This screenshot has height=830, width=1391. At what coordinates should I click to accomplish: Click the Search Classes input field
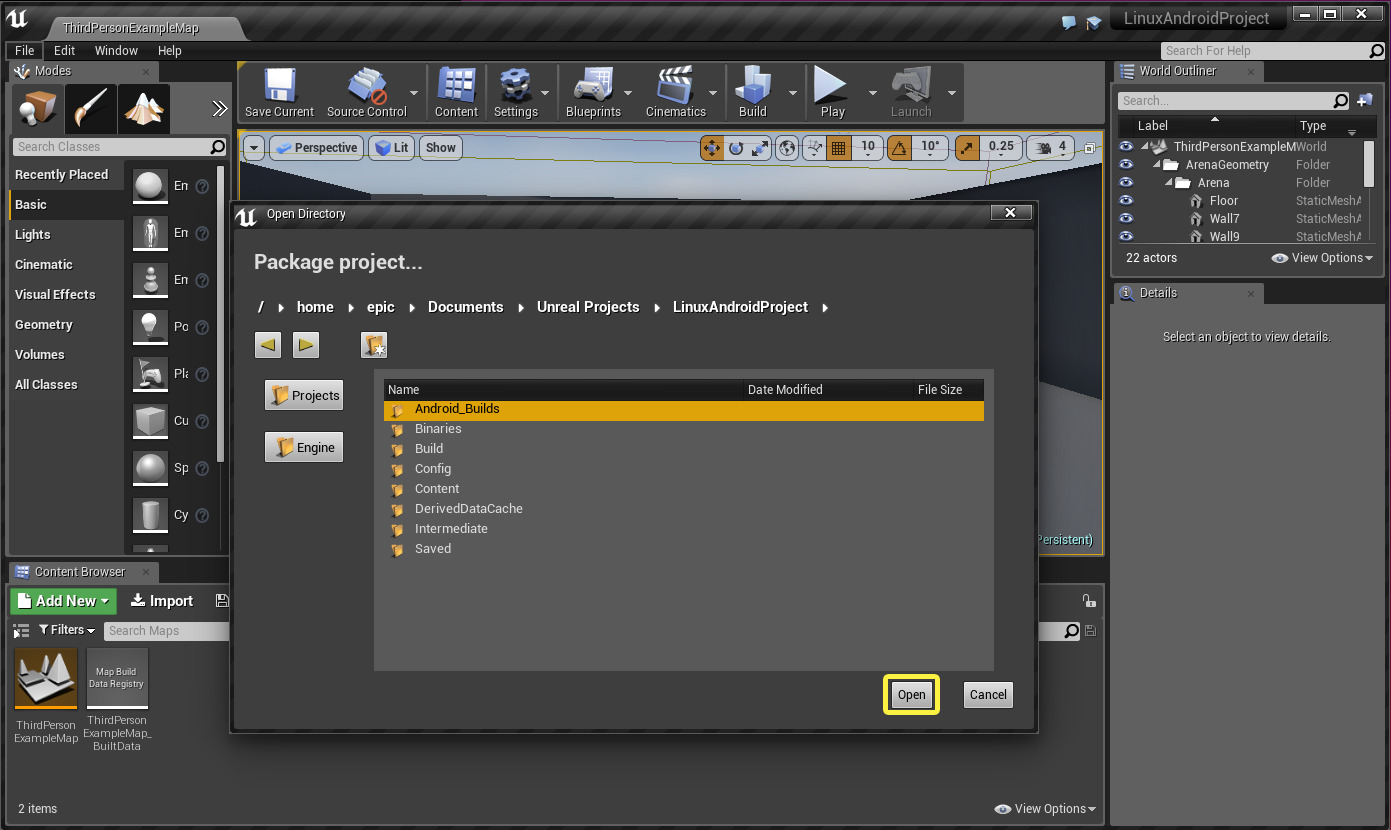(x=110, y=147)
